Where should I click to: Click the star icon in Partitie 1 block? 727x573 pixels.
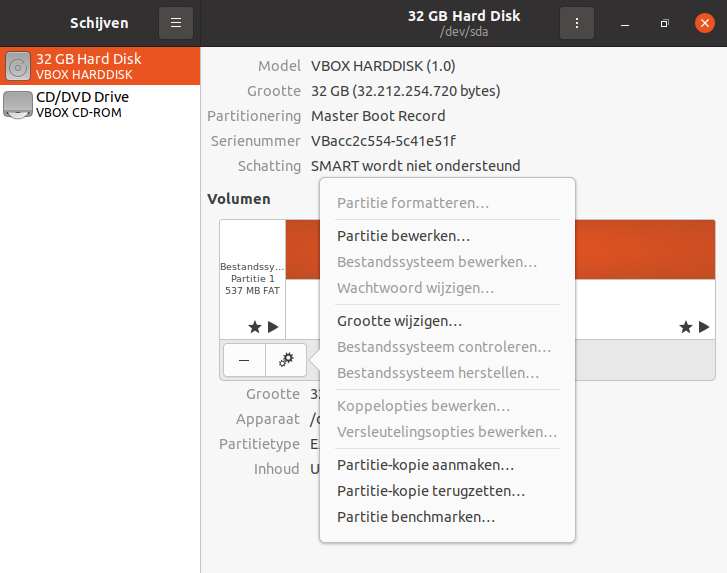click(x=254, y=327)
